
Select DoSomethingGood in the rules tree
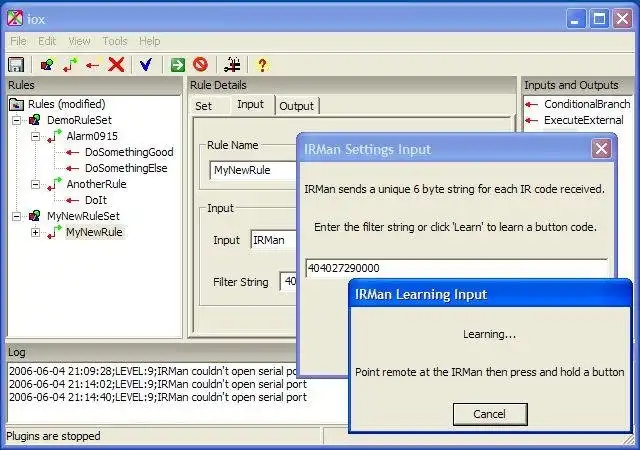pyautogui.click(x=129, y=152)
